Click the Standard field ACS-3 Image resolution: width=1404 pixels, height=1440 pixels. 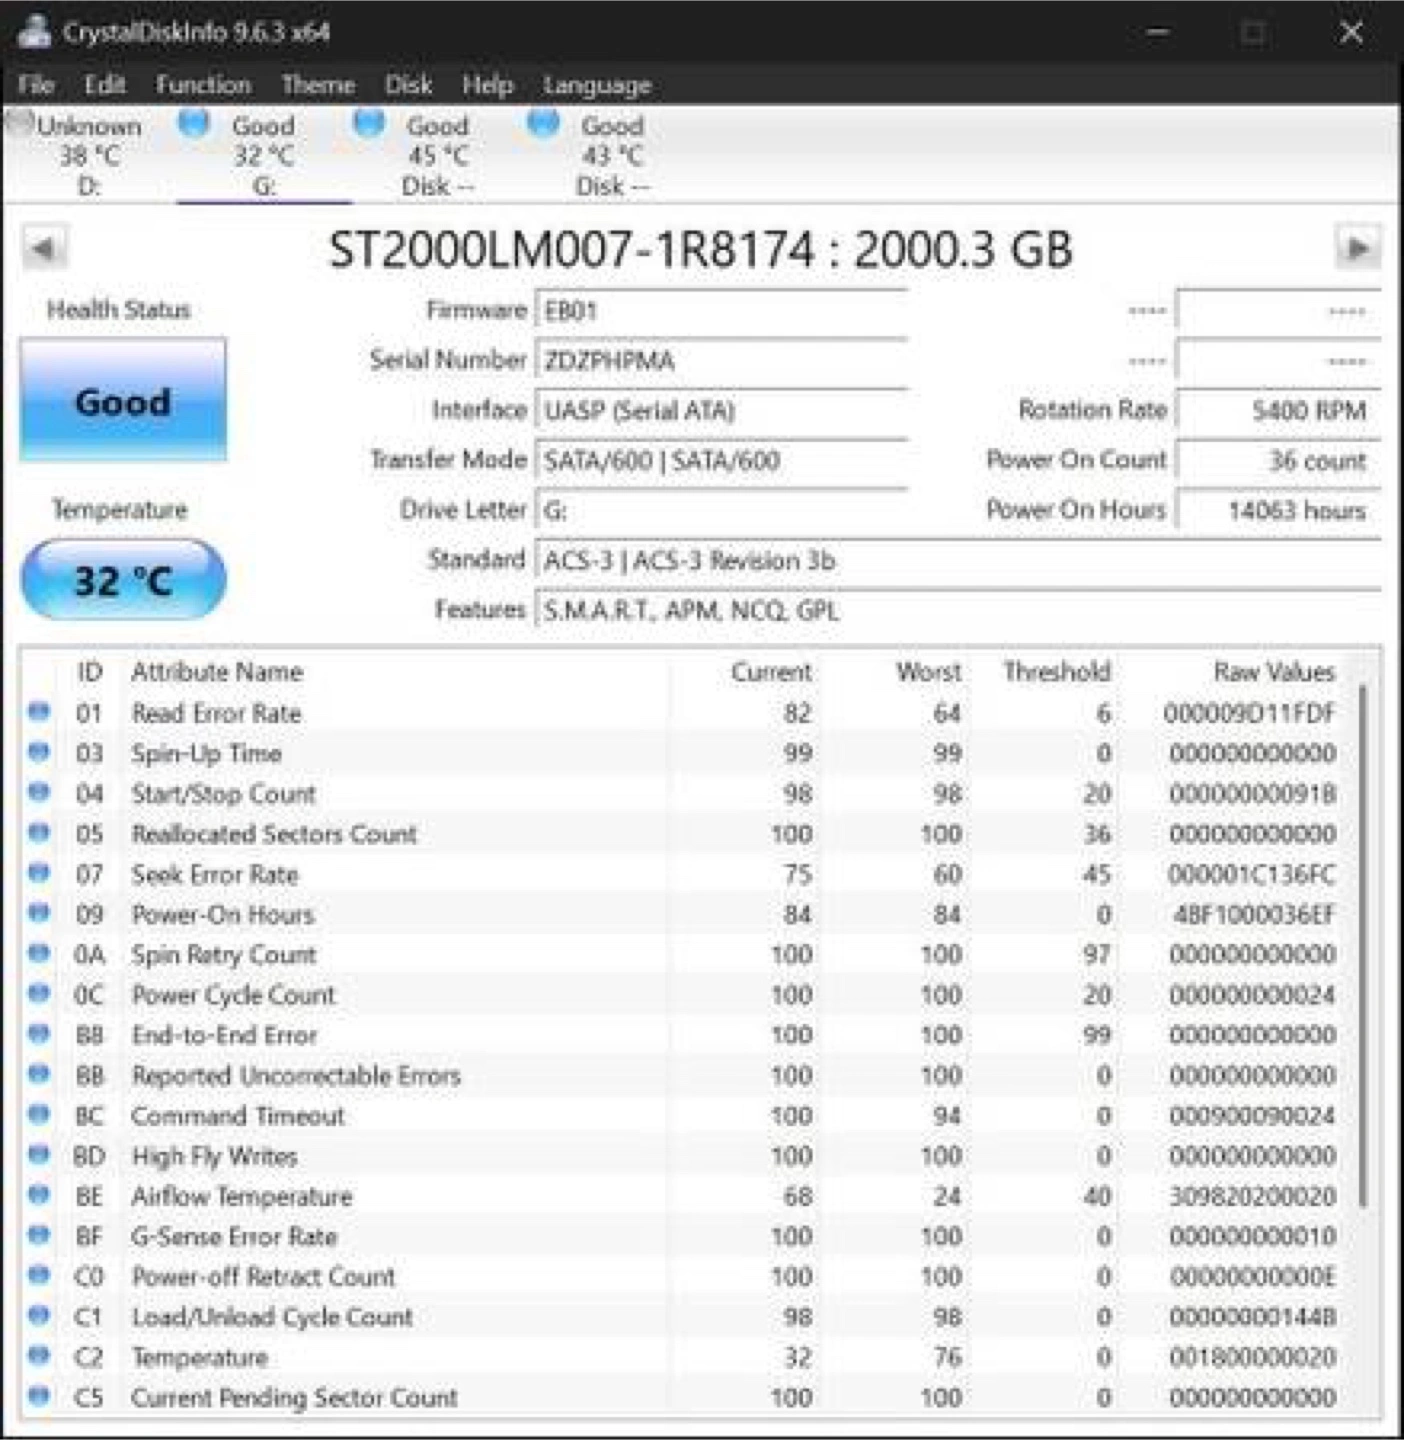[x=958, y=561]
